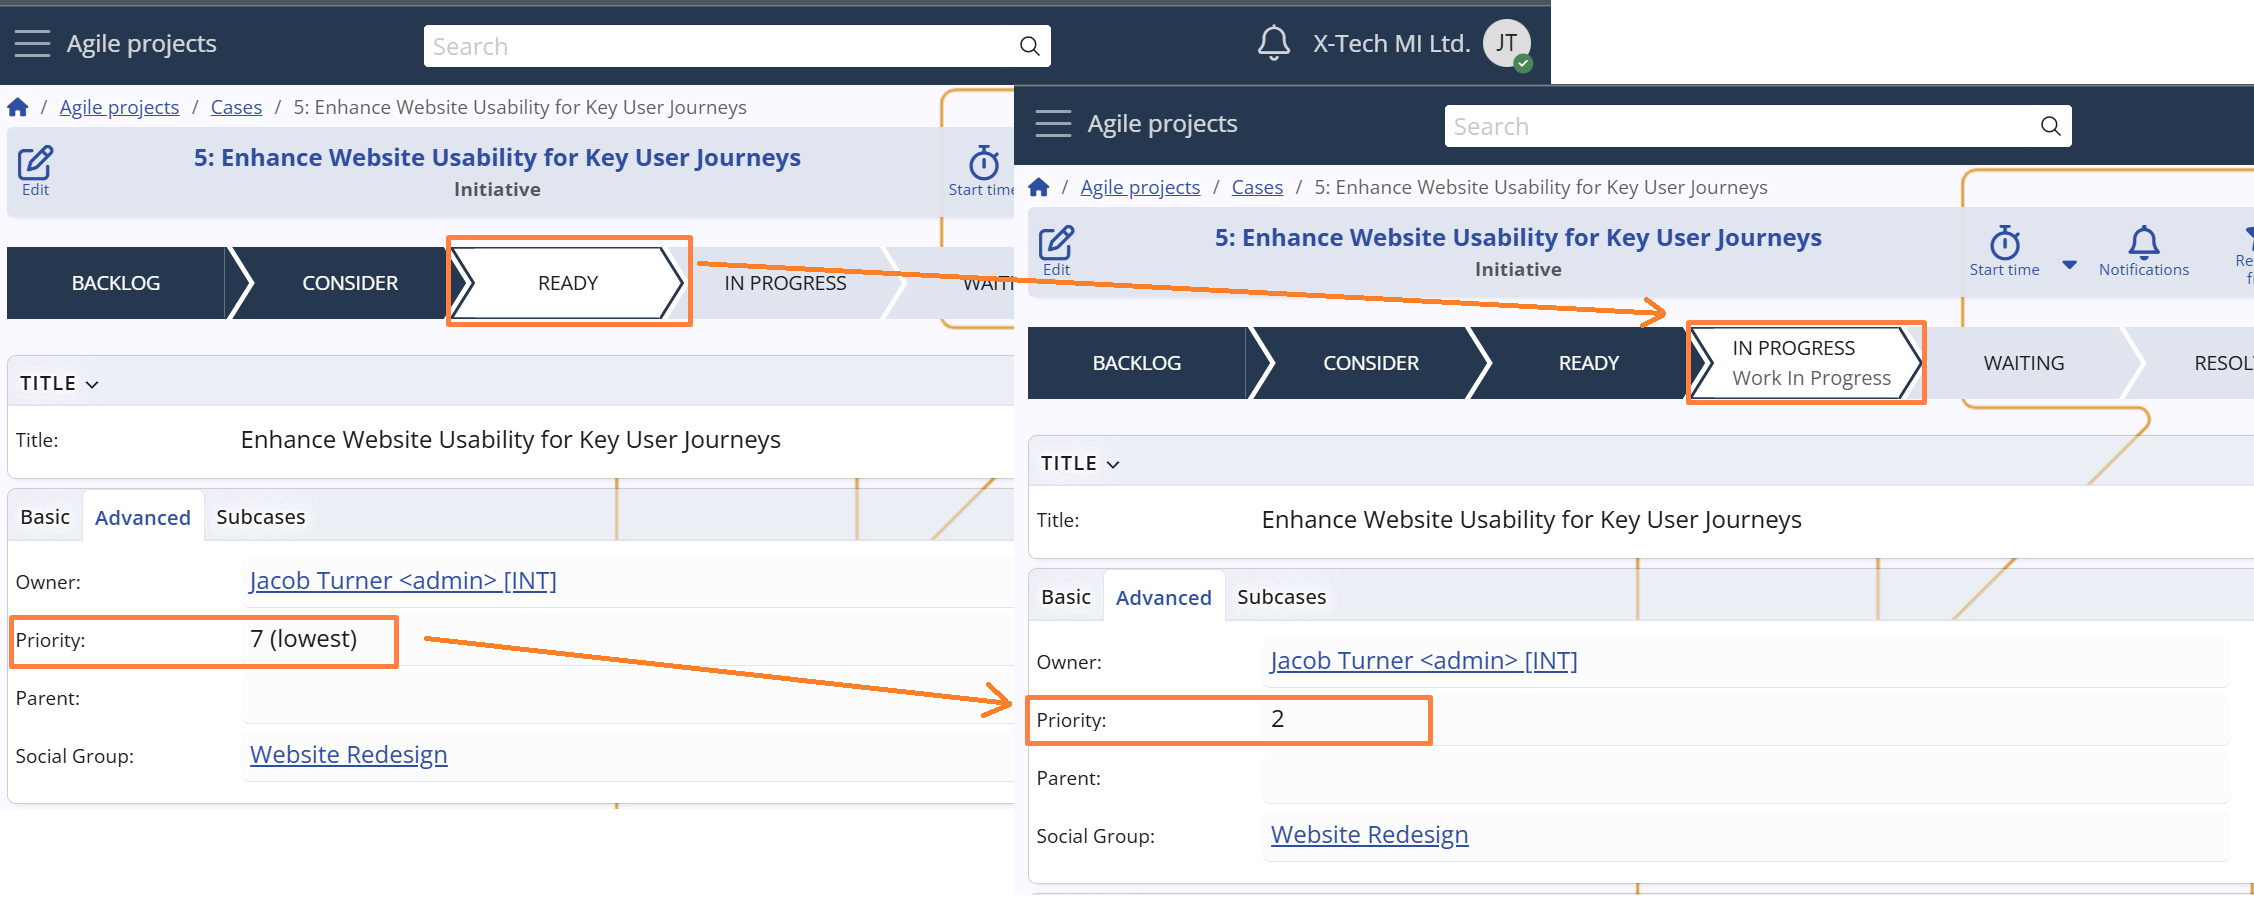Viewport: 2254px width, 901px height.
Task: Open the hamburger menu in left window
Action: click(32, 44)
